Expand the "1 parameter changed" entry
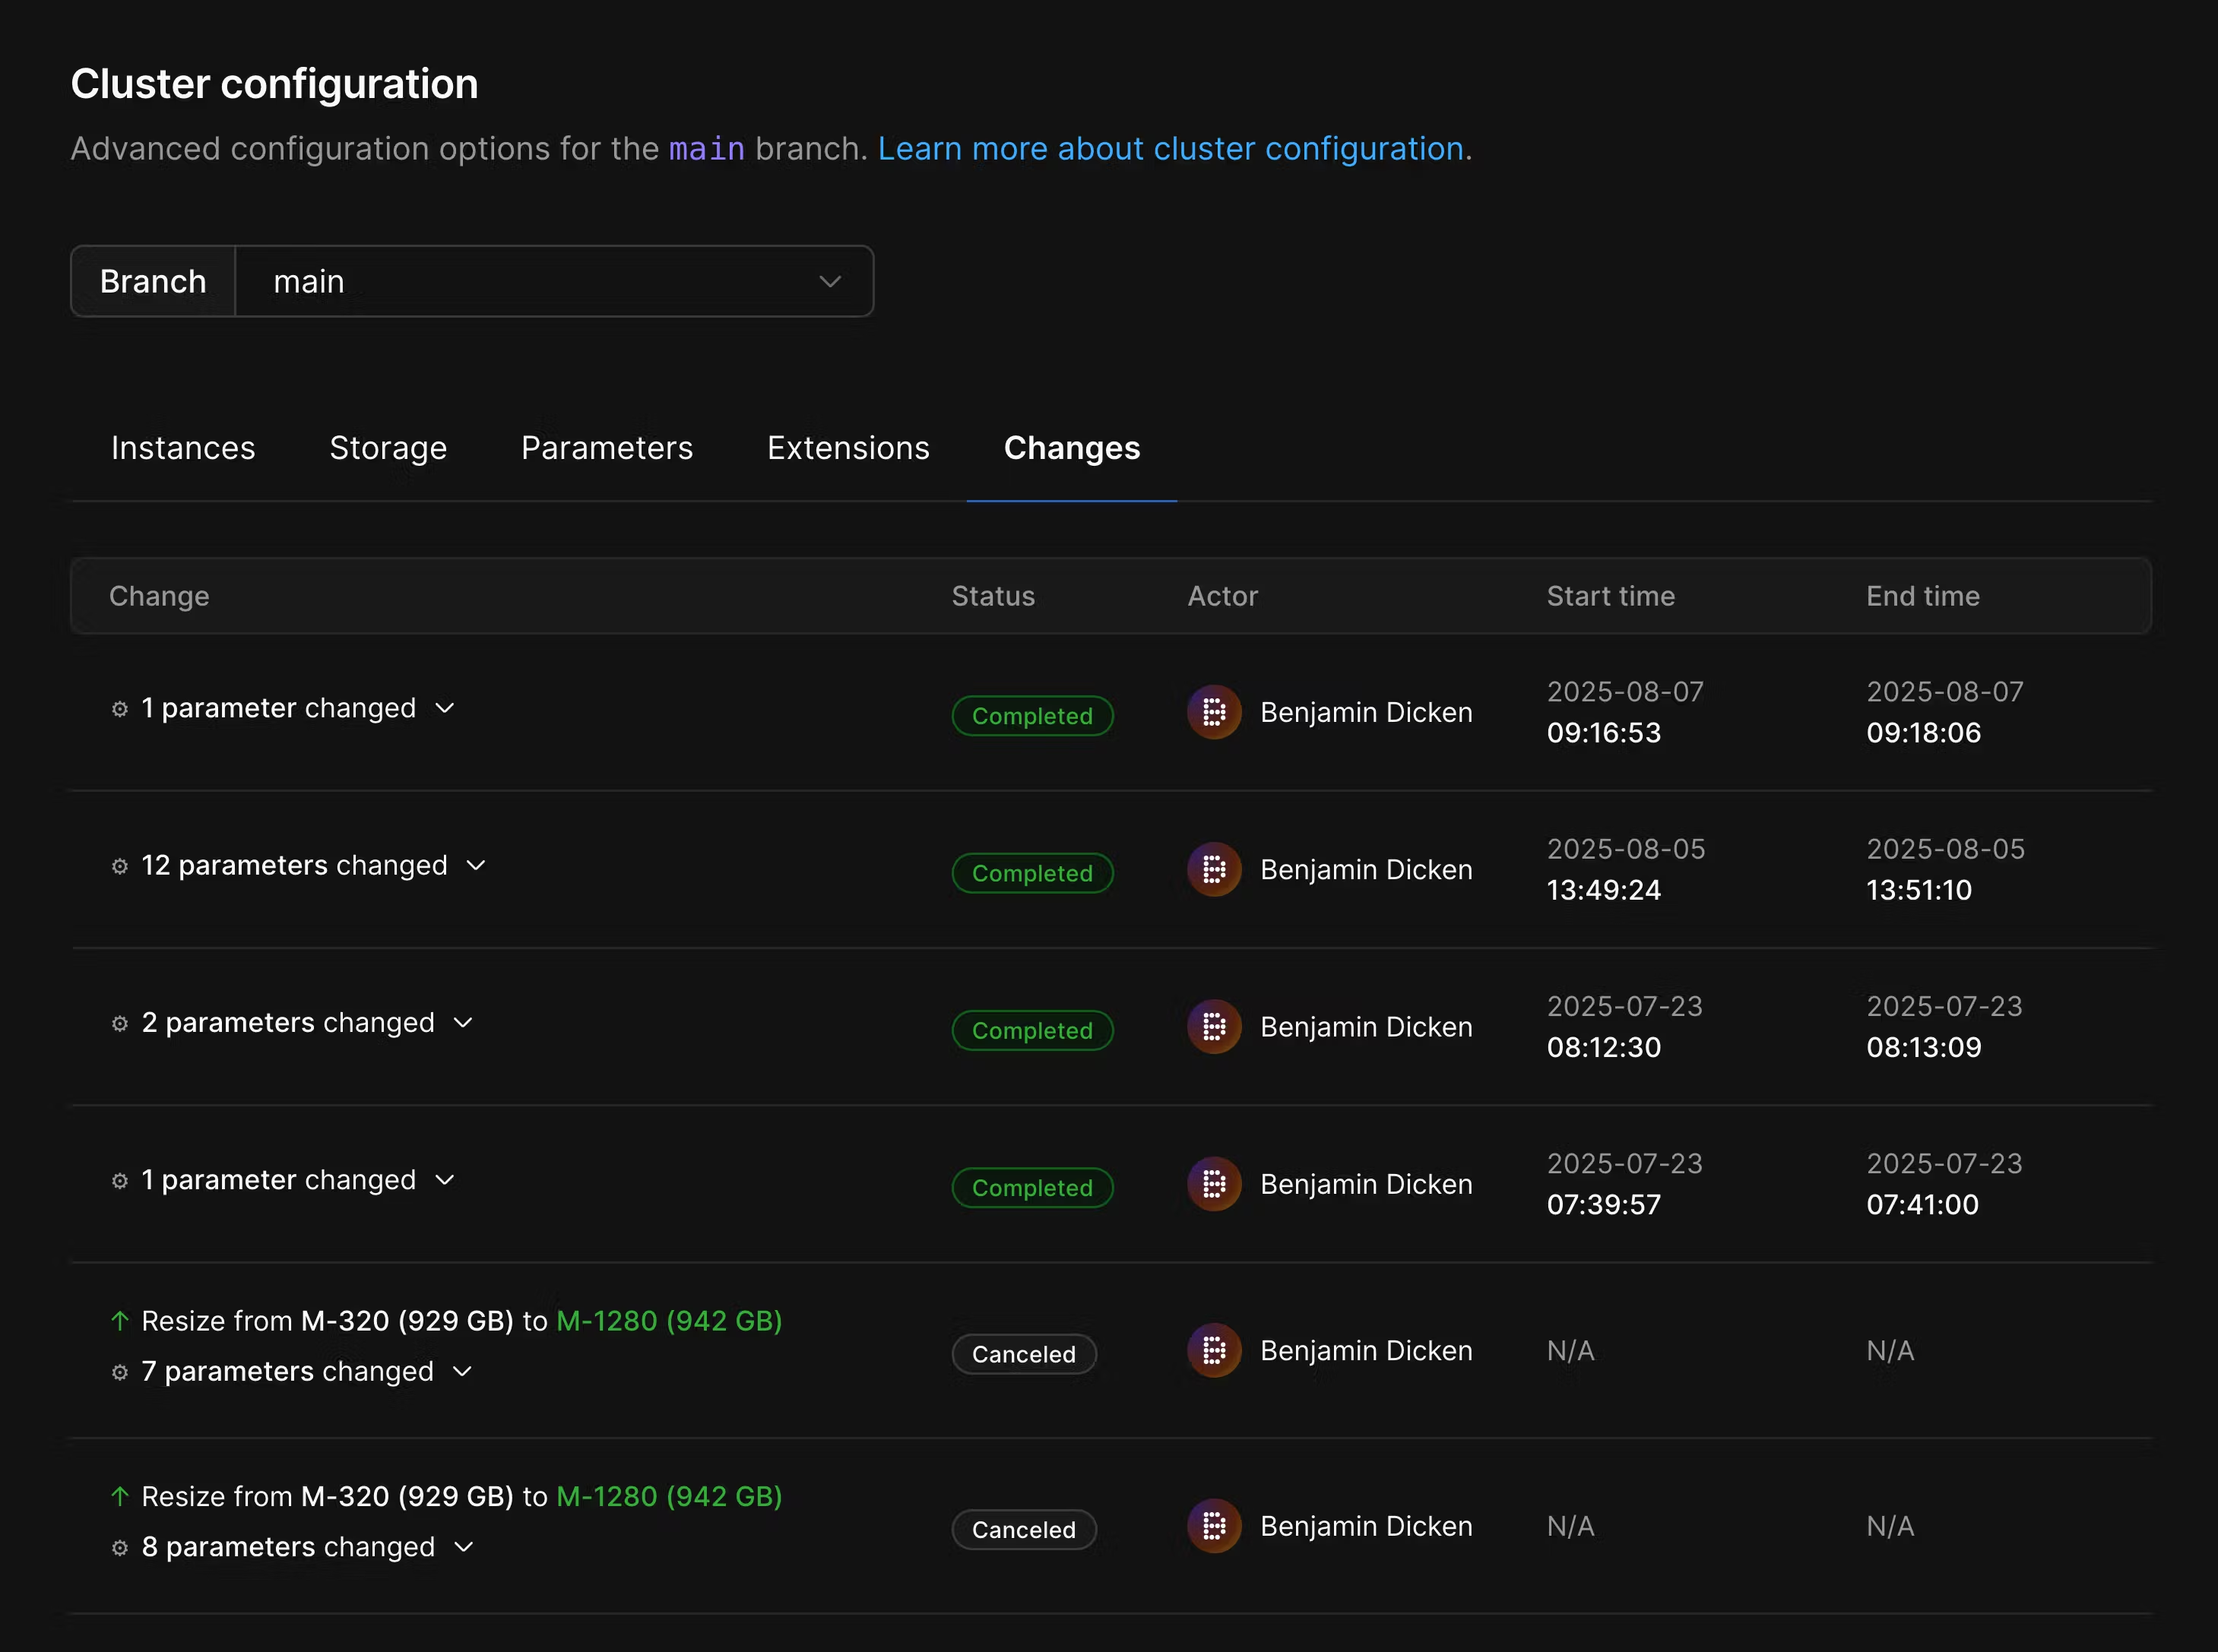The image size is (2218, 1652). pos(446,708)
